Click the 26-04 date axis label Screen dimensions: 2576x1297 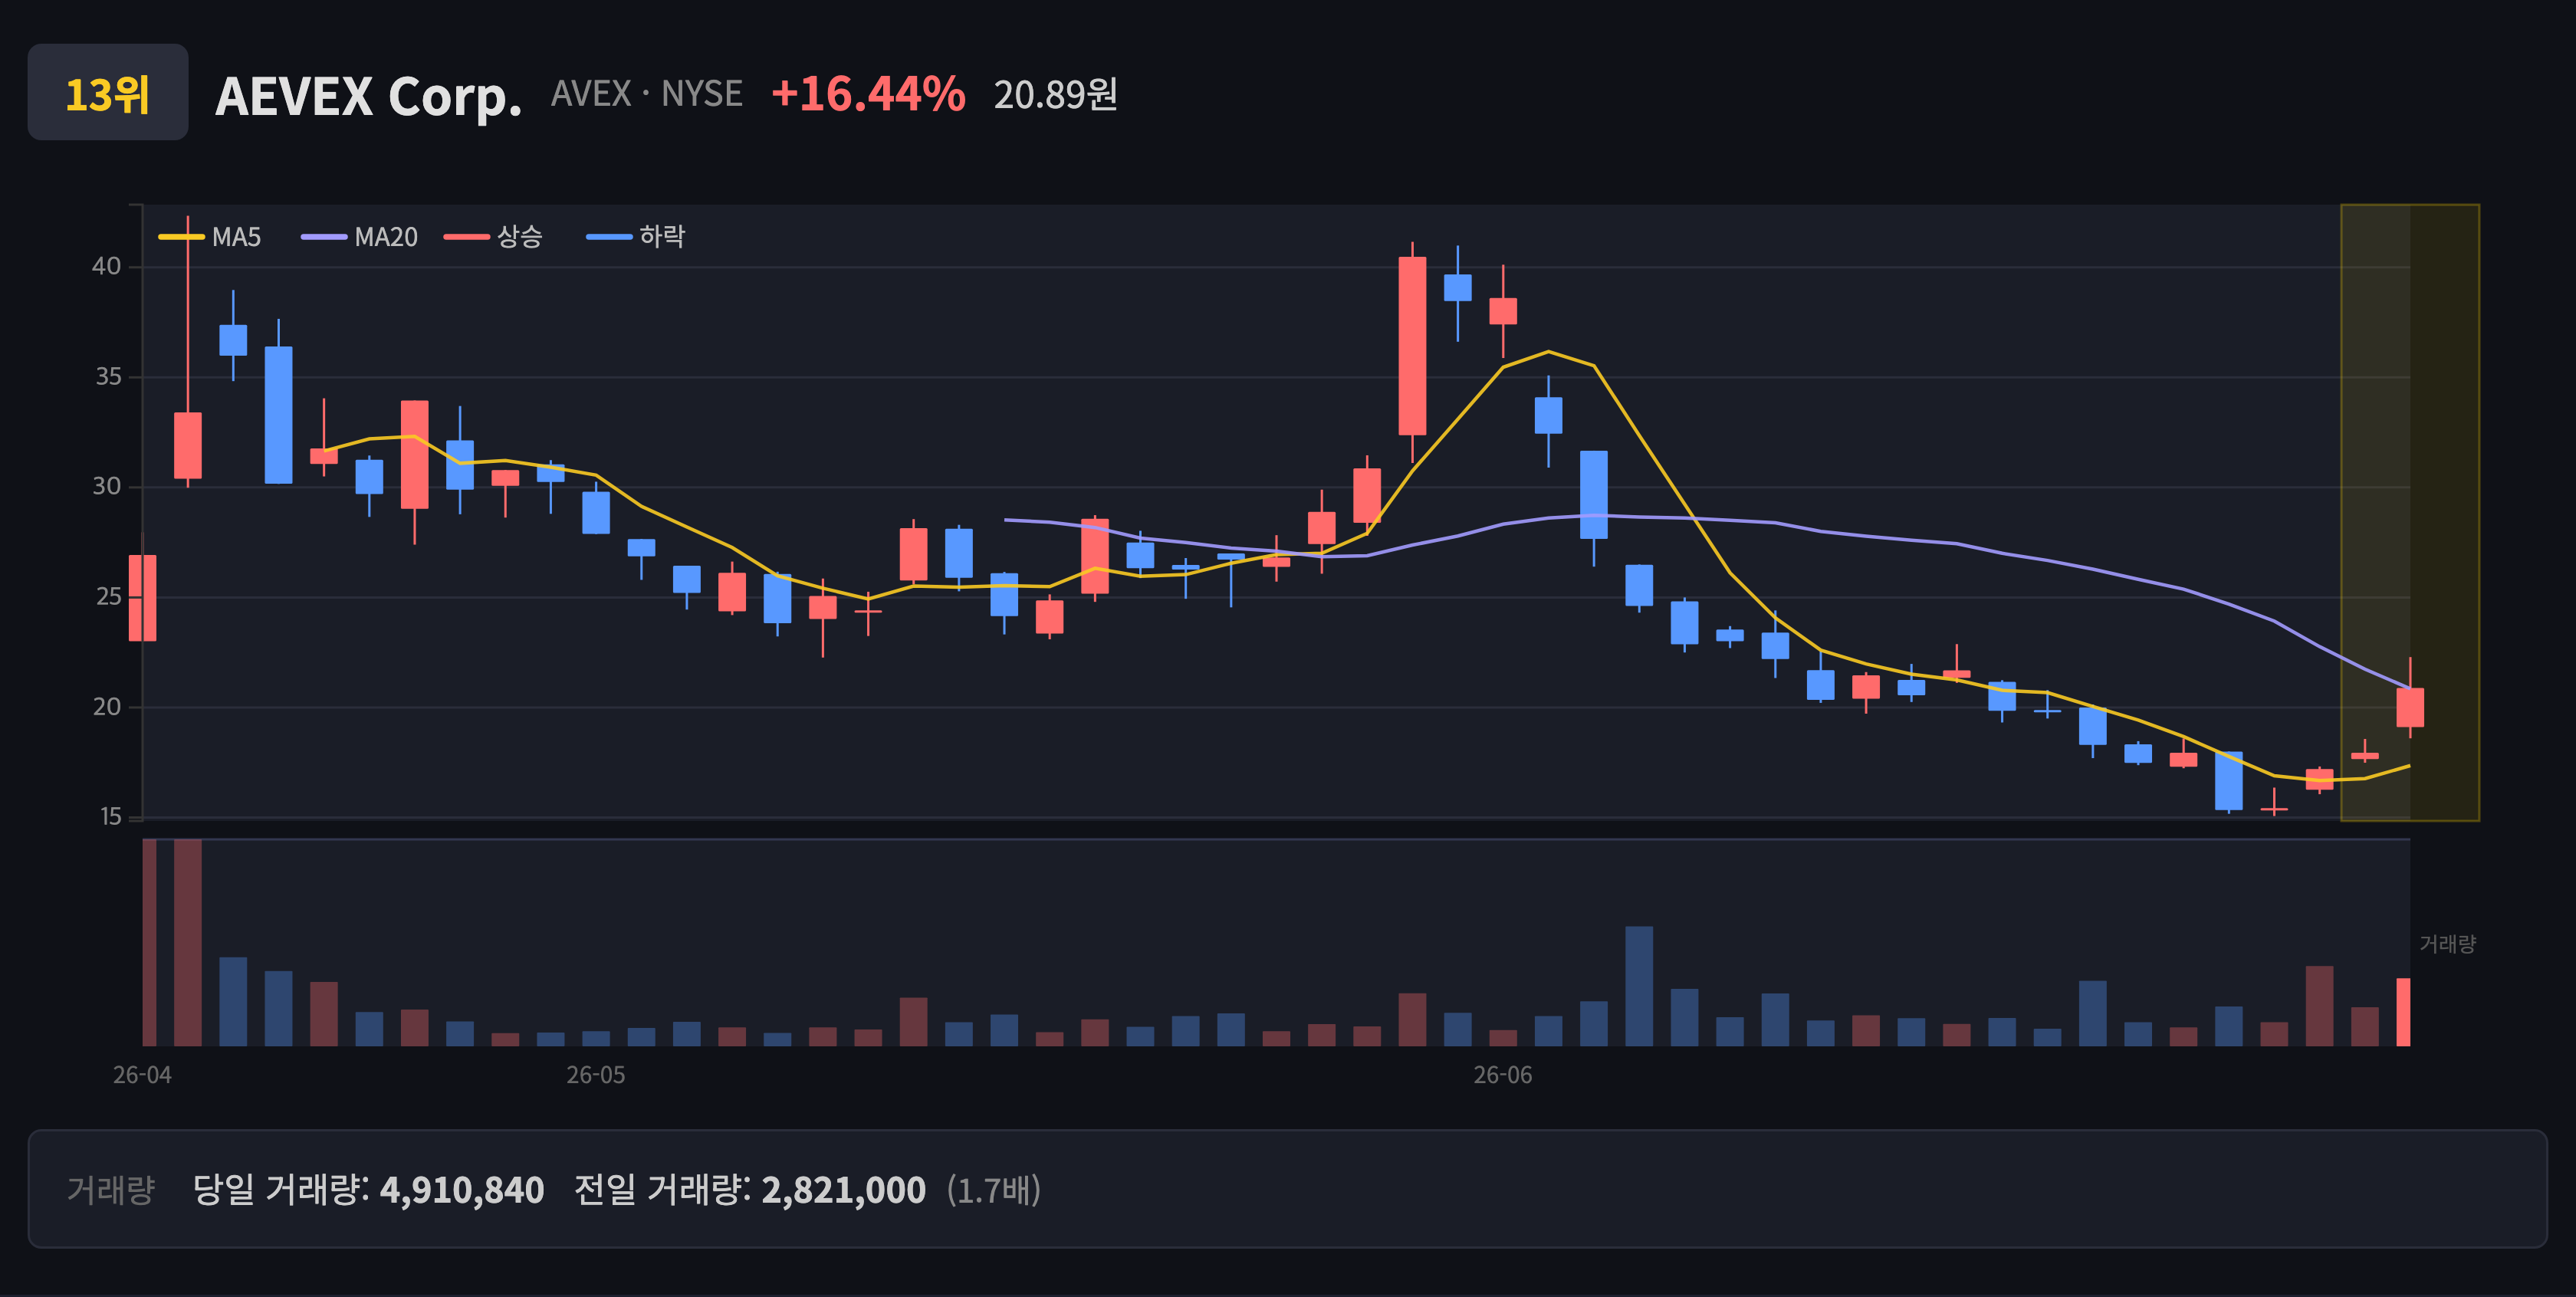pyautogui.click(x=142, y=1075)
